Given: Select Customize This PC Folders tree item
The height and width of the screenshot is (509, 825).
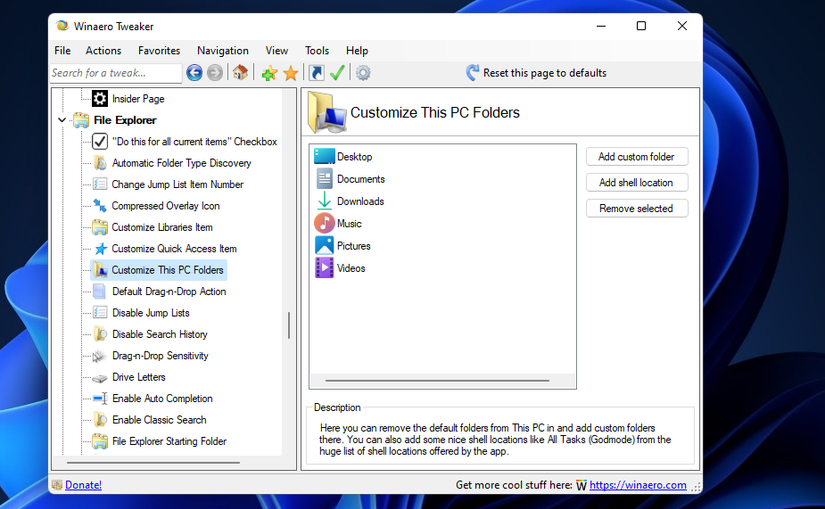Looking at the screenshot, I should pyautogui.click(x=167, y=270).
